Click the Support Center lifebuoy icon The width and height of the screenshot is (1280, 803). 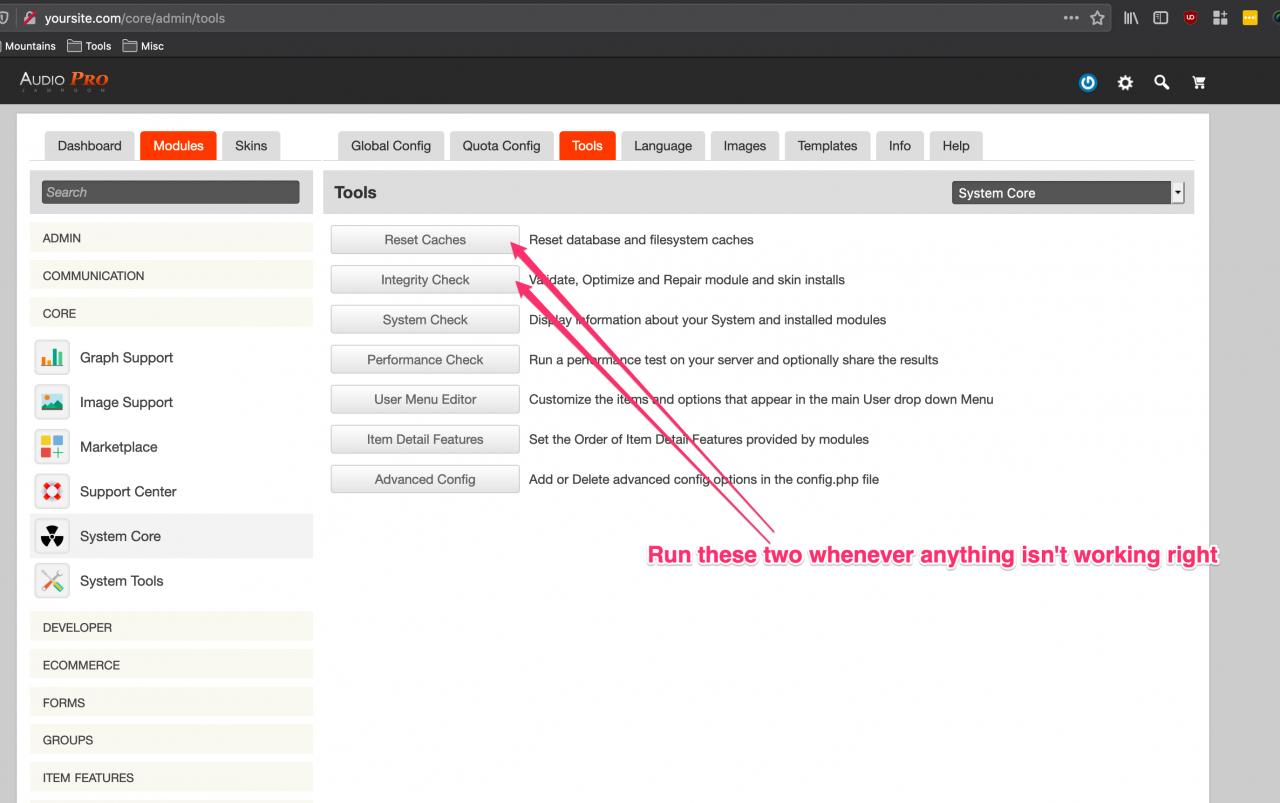[51, 491]
